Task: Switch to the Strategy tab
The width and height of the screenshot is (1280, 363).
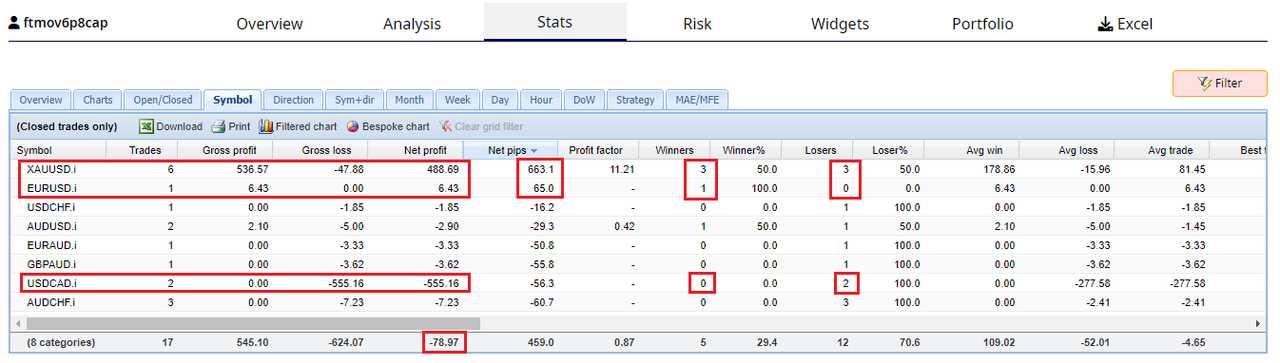Action: (636, 100)
